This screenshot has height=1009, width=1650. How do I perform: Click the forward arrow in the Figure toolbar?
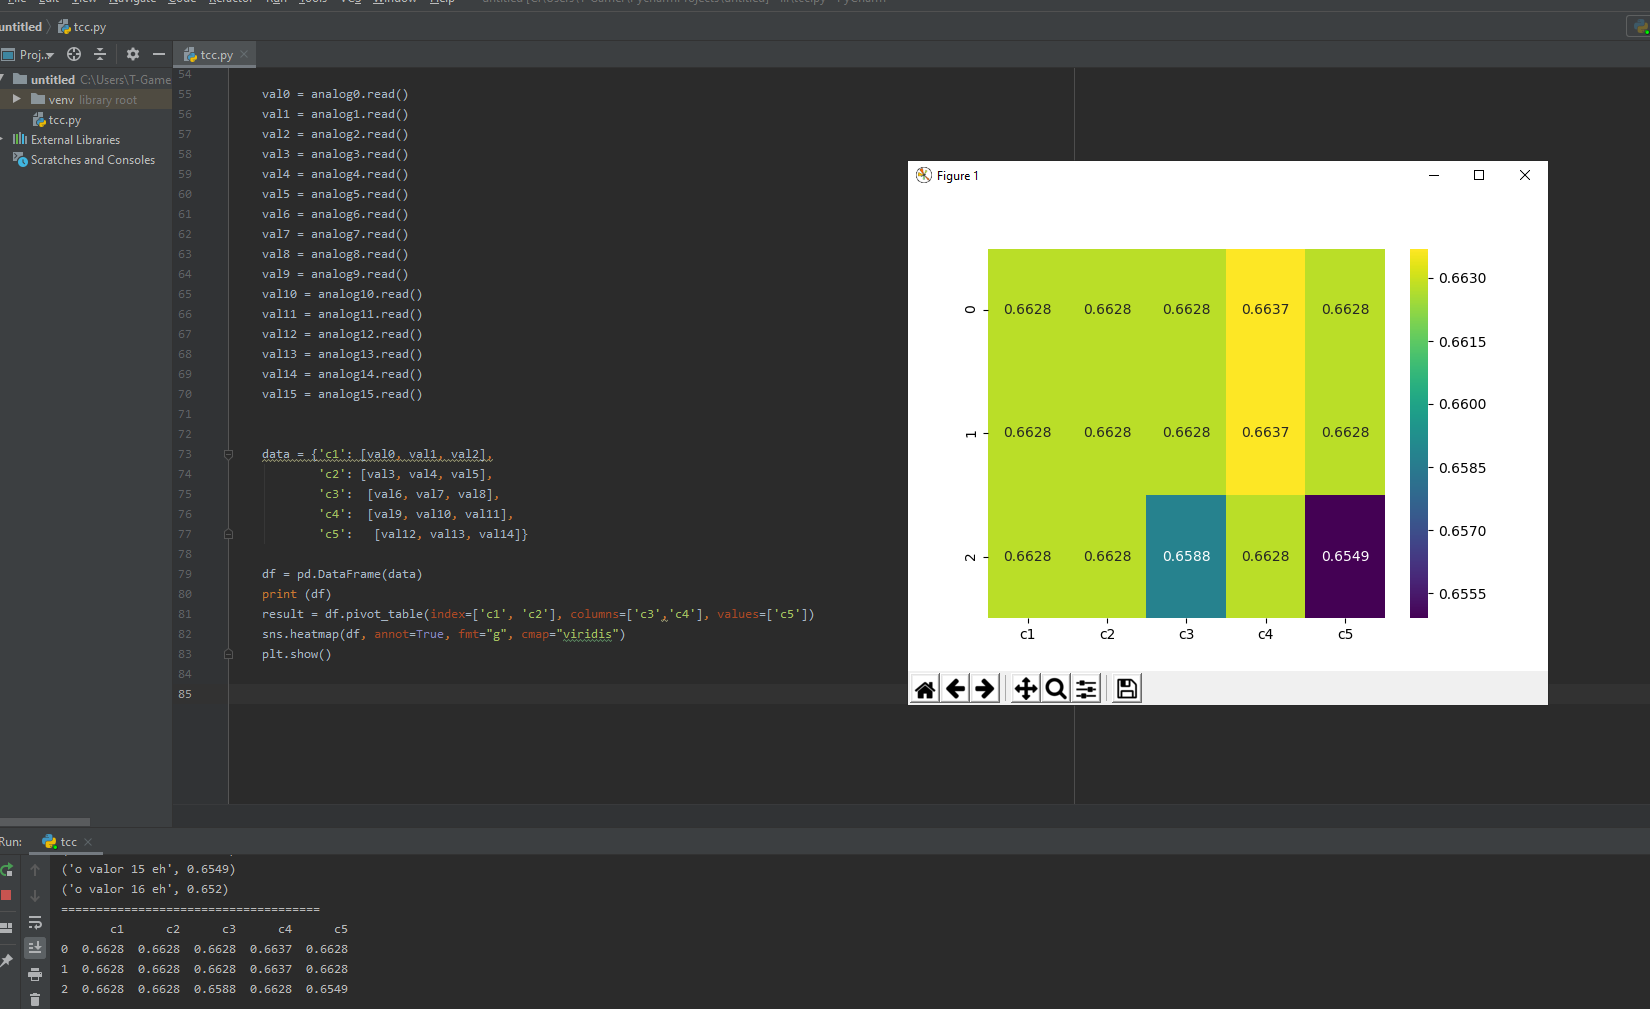pos(985,688)
